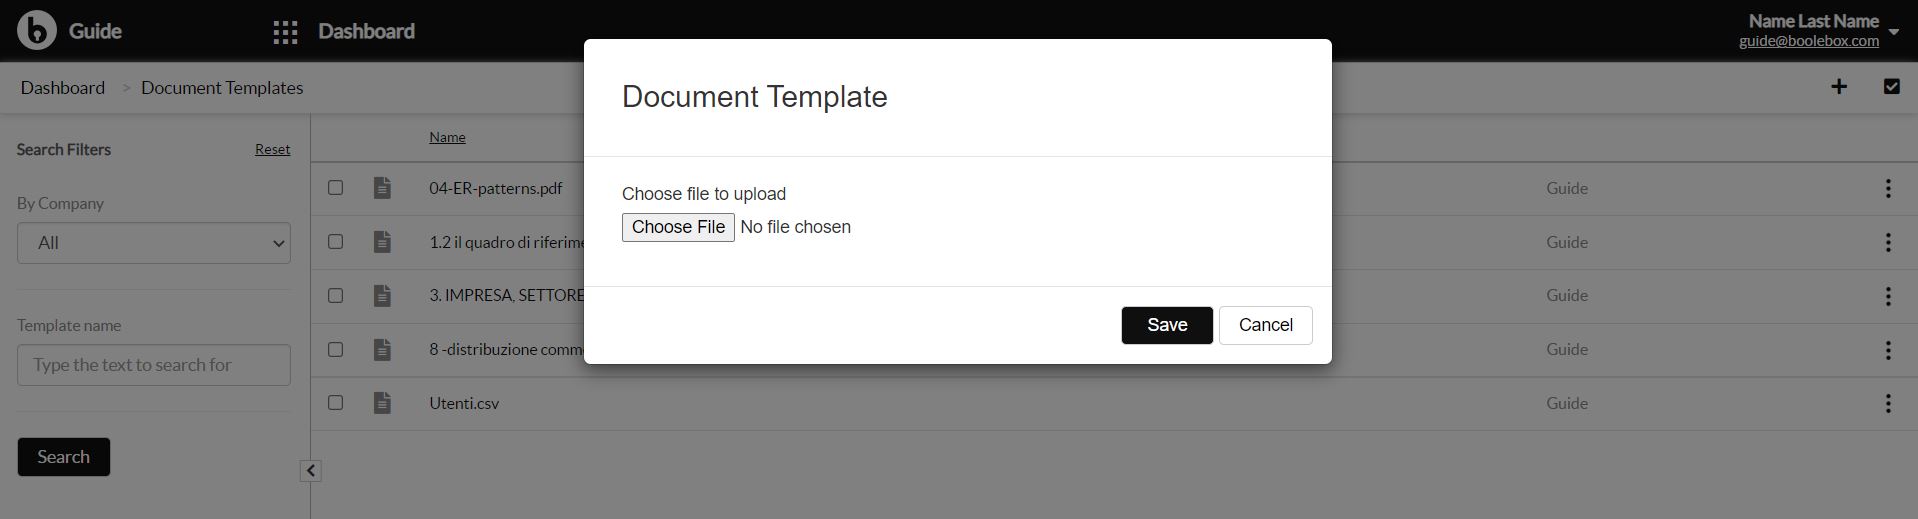Open three-dot menu for Utenti.csv row
Image resolution: width=1918 pixels, height=519 pixels.
(x=1888, y=403)
